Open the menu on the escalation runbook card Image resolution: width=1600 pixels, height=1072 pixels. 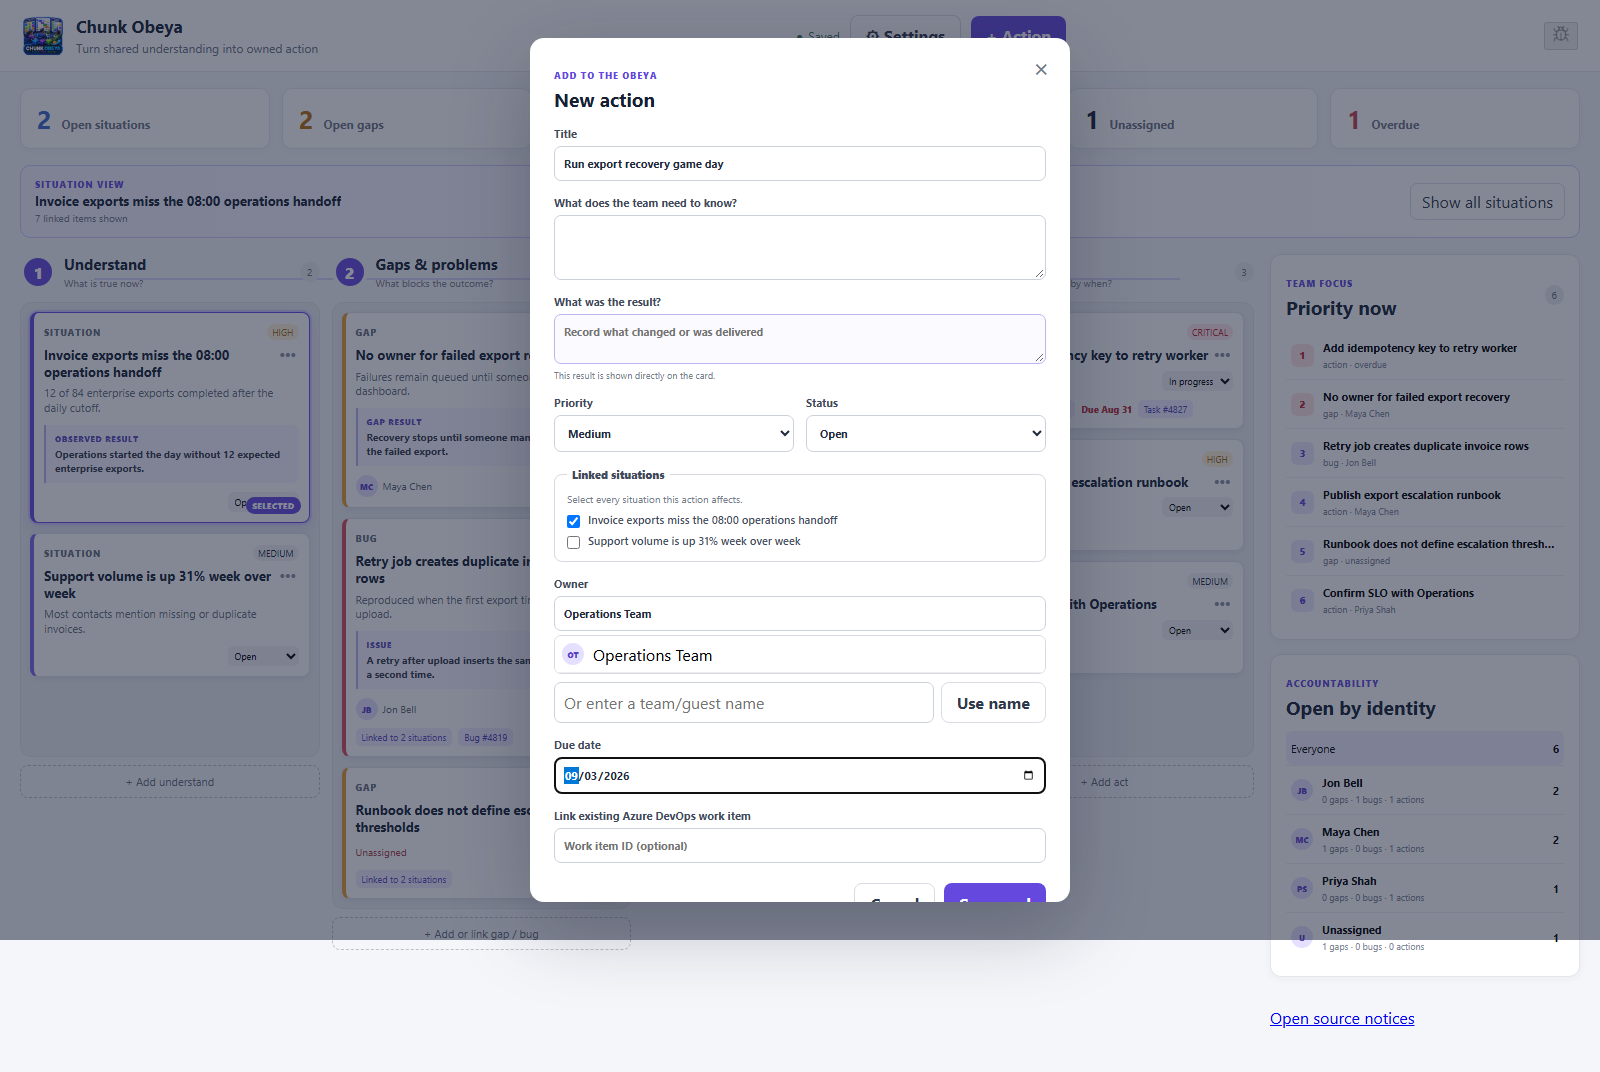1222,482
